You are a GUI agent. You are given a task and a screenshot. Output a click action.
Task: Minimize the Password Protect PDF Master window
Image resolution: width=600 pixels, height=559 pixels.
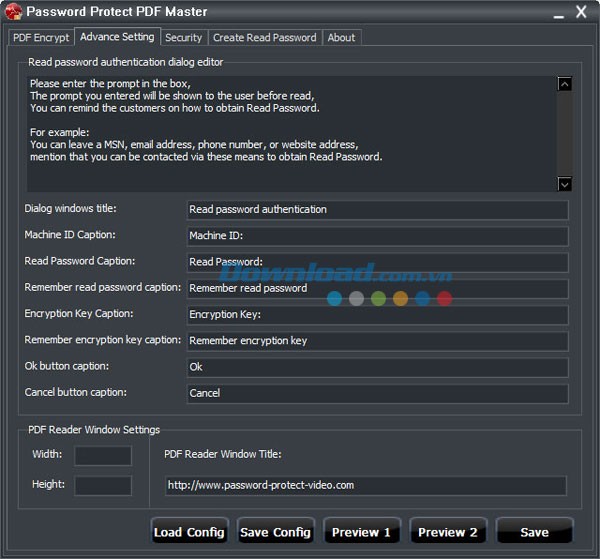559,16
